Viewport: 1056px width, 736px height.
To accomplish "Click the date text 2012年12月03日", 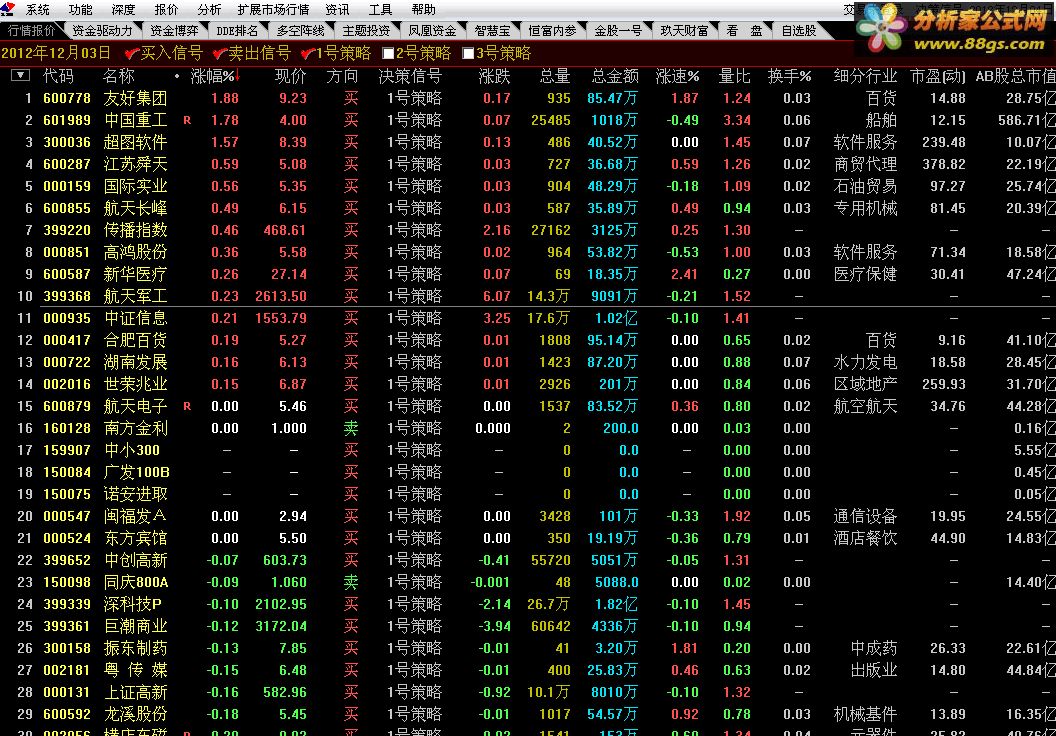I will [56, 53].
